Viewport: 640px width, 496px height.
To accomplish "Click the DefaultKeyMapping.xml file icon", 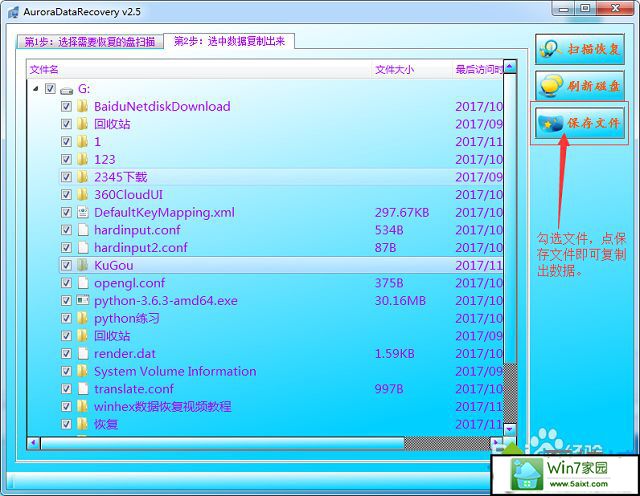I will click(x=82, y=212).
